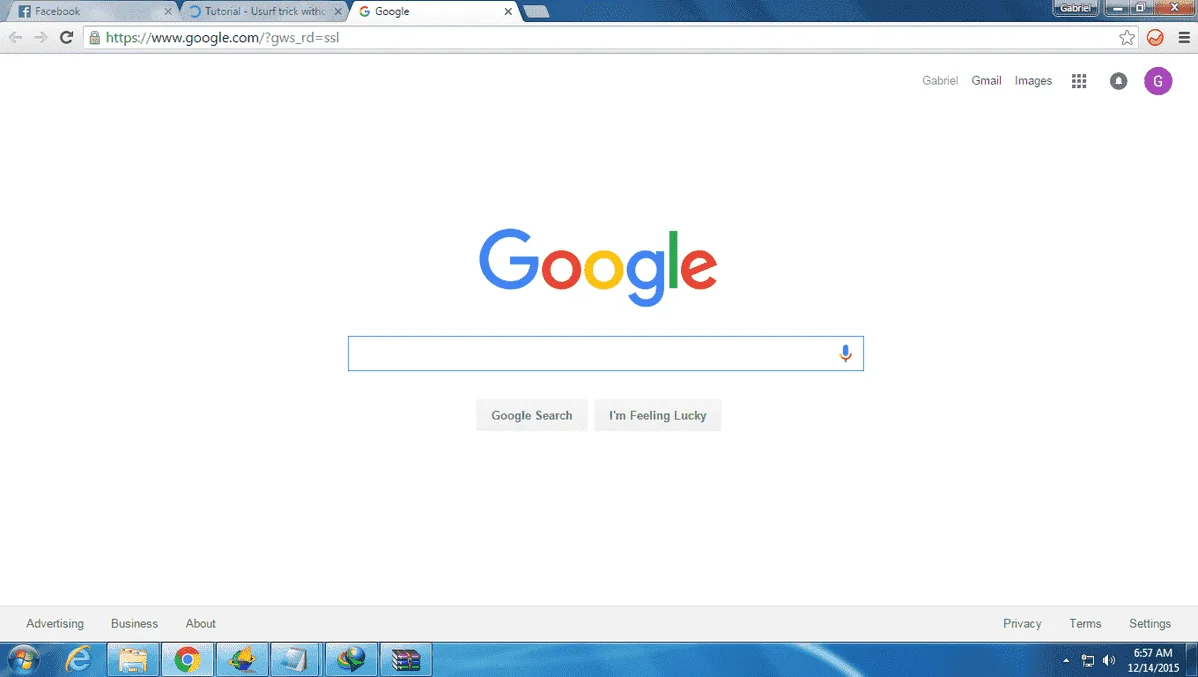Close the Facebook tab
Screen dimensions: 1198x677
[x=168, y=11]
